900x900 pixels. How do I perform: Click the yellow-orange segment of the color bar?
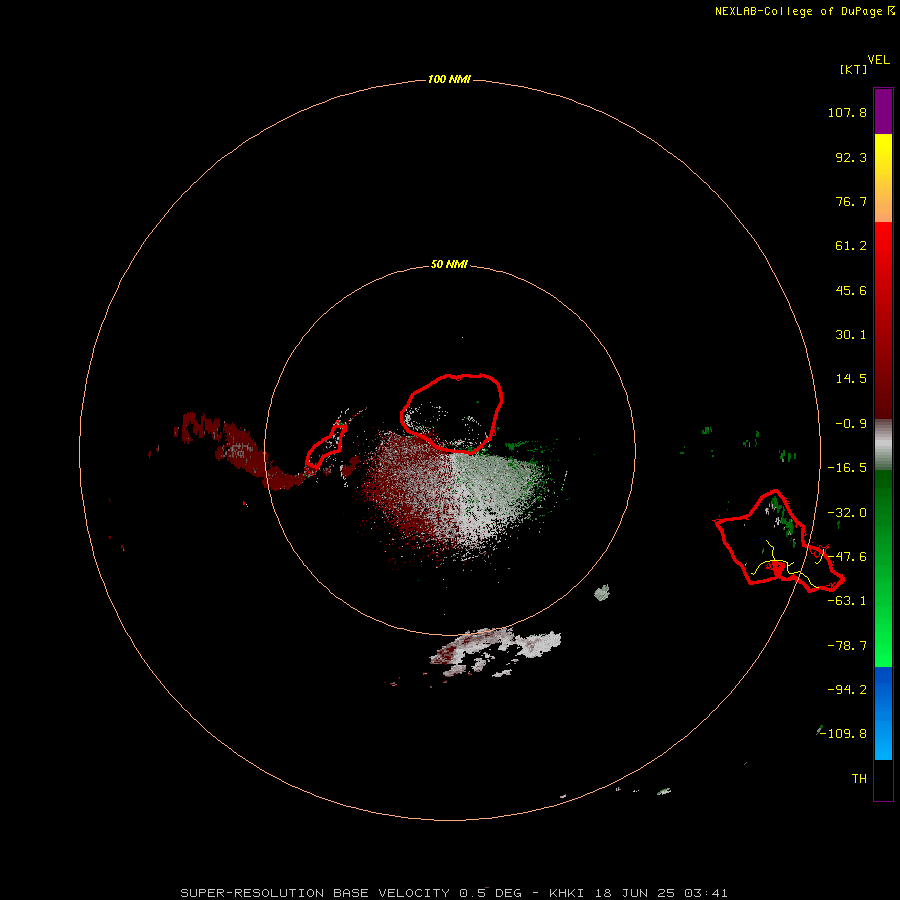click(883, 178)
